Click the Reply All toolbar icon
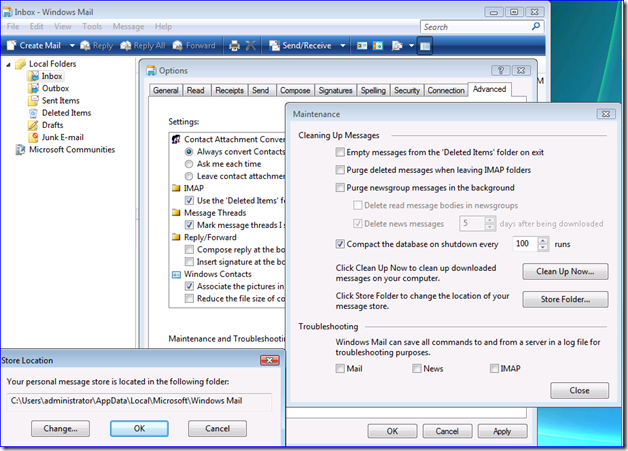 pos(126,46)
